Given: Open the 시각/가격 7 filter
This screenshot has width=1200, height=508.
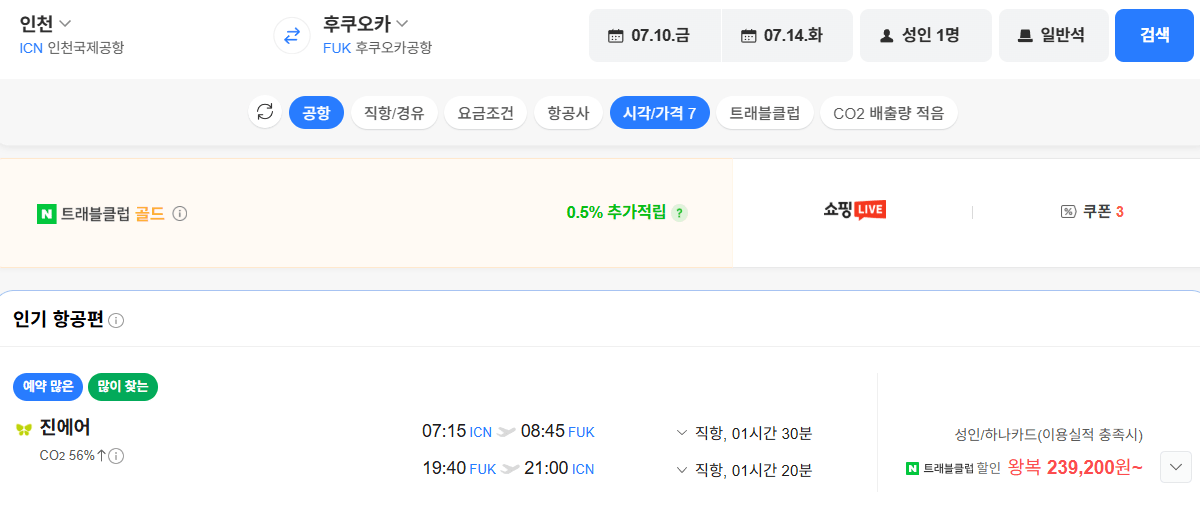Looking at the screenshot, I should (660, 113).
